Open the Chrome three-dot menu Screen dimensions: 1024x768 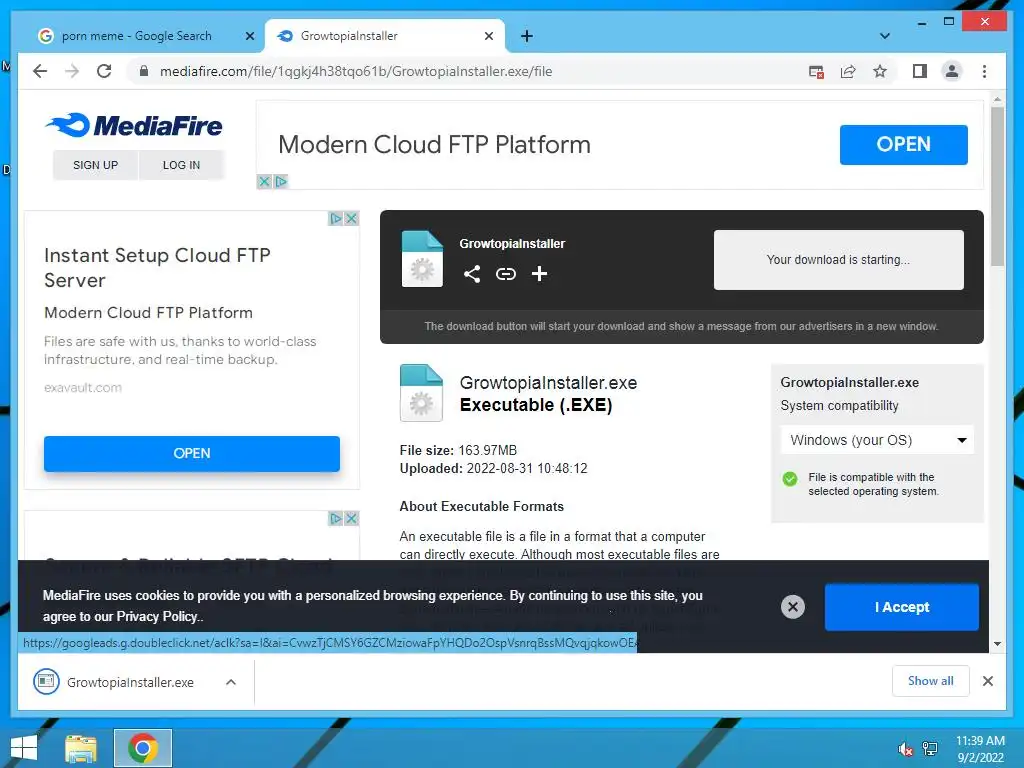(984, 71)
